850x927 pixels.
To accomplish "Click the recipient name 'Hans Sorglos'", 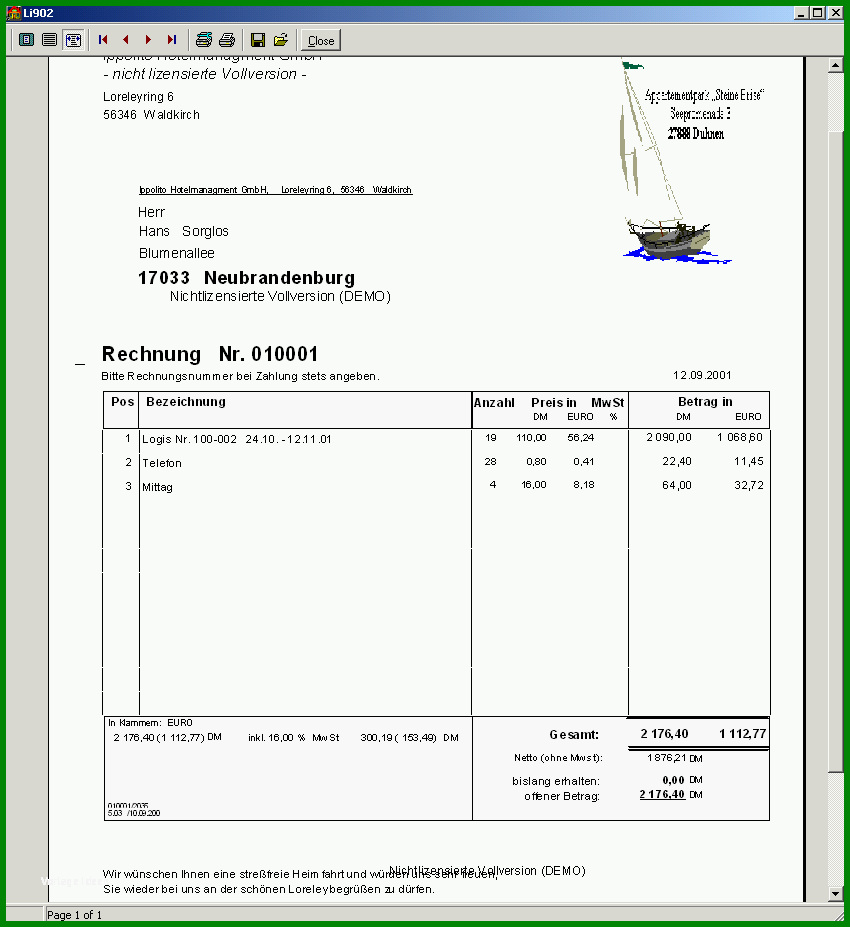I will click(x=184, y=231).
